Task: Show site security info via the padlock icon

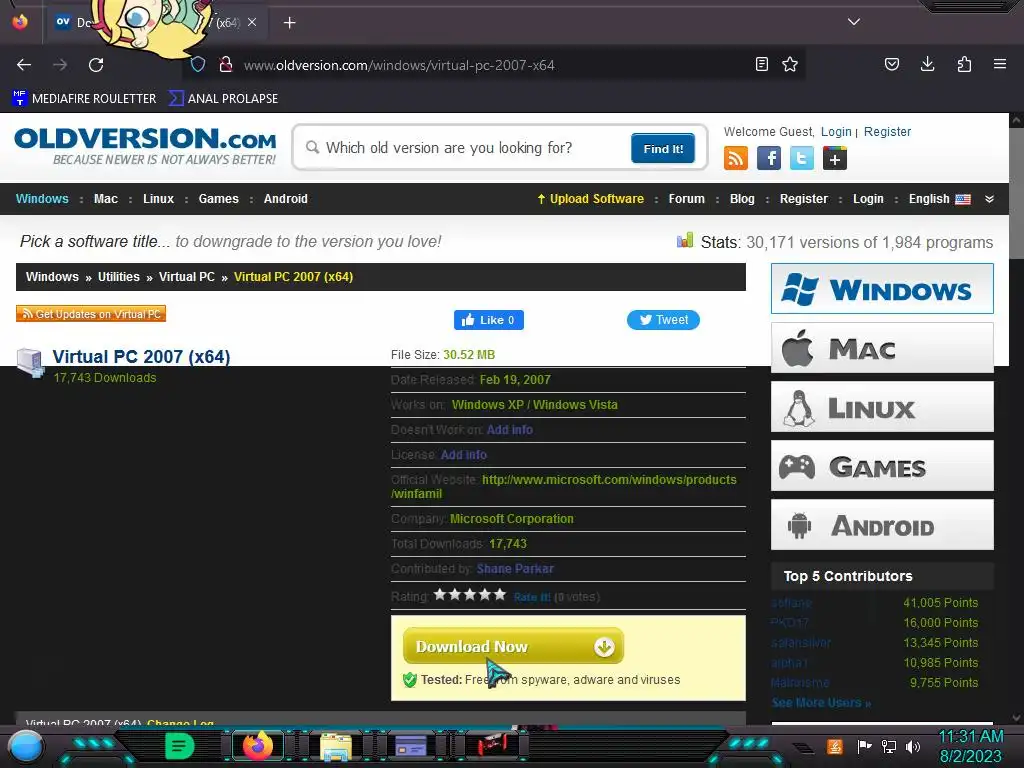Action: tap(226, 65)
